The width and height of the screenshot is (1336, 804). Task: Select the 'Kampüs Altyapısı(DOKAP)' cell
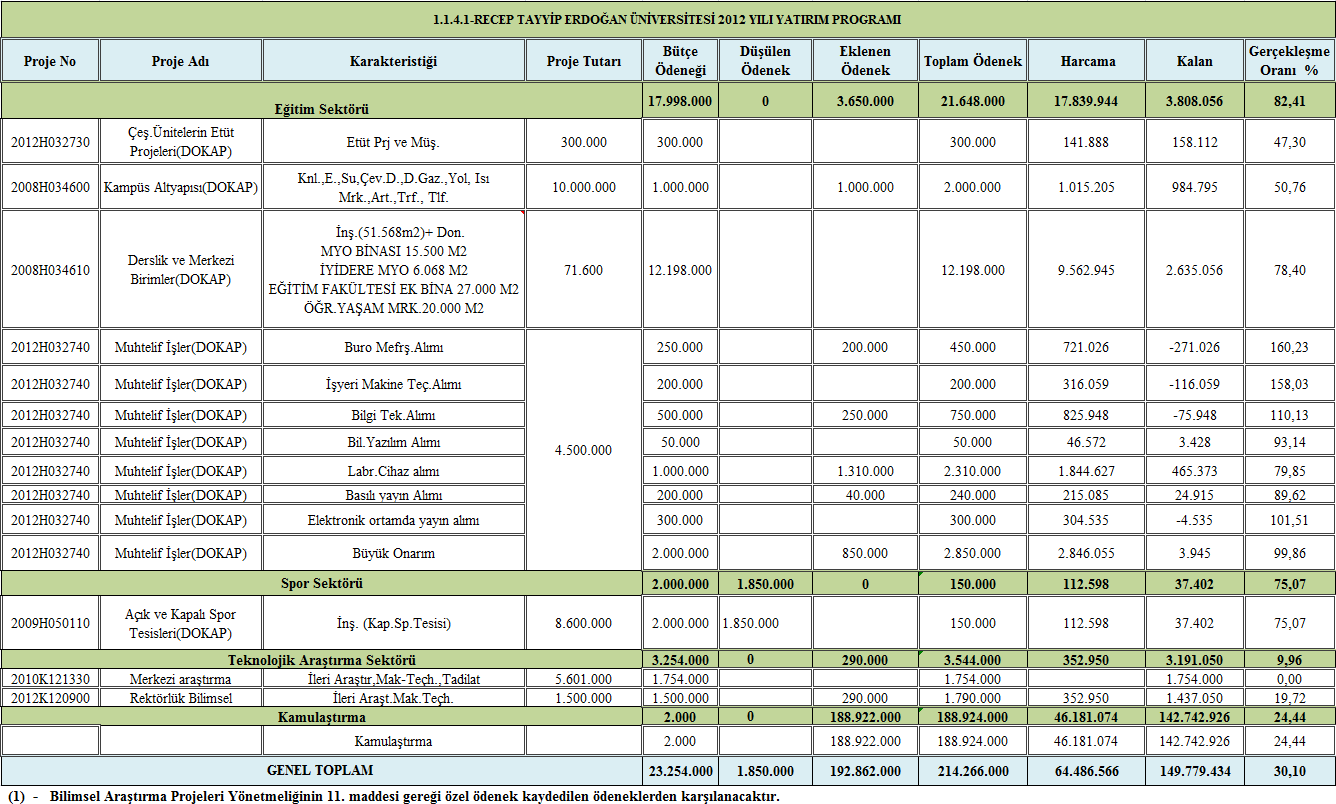point(180,187)
